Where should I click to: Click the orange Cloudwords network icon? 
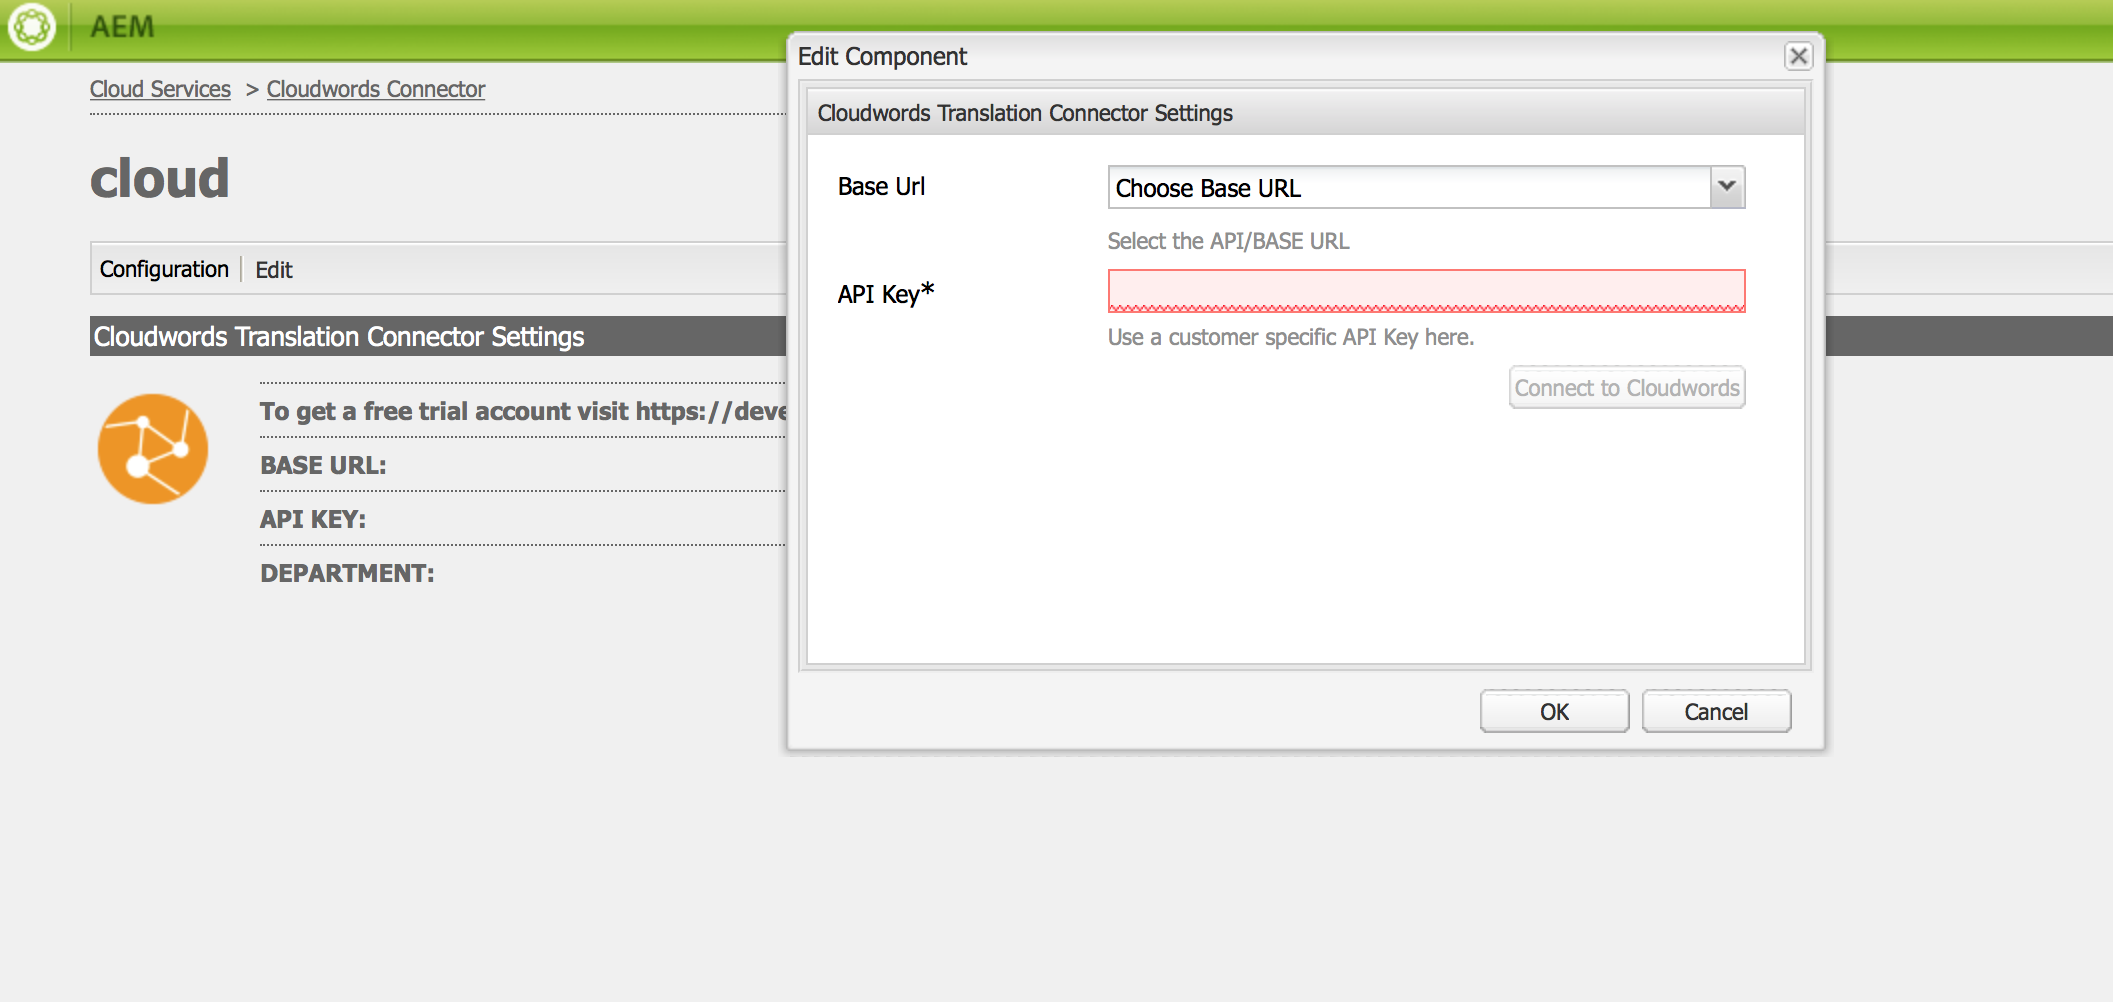pos(153,448)
